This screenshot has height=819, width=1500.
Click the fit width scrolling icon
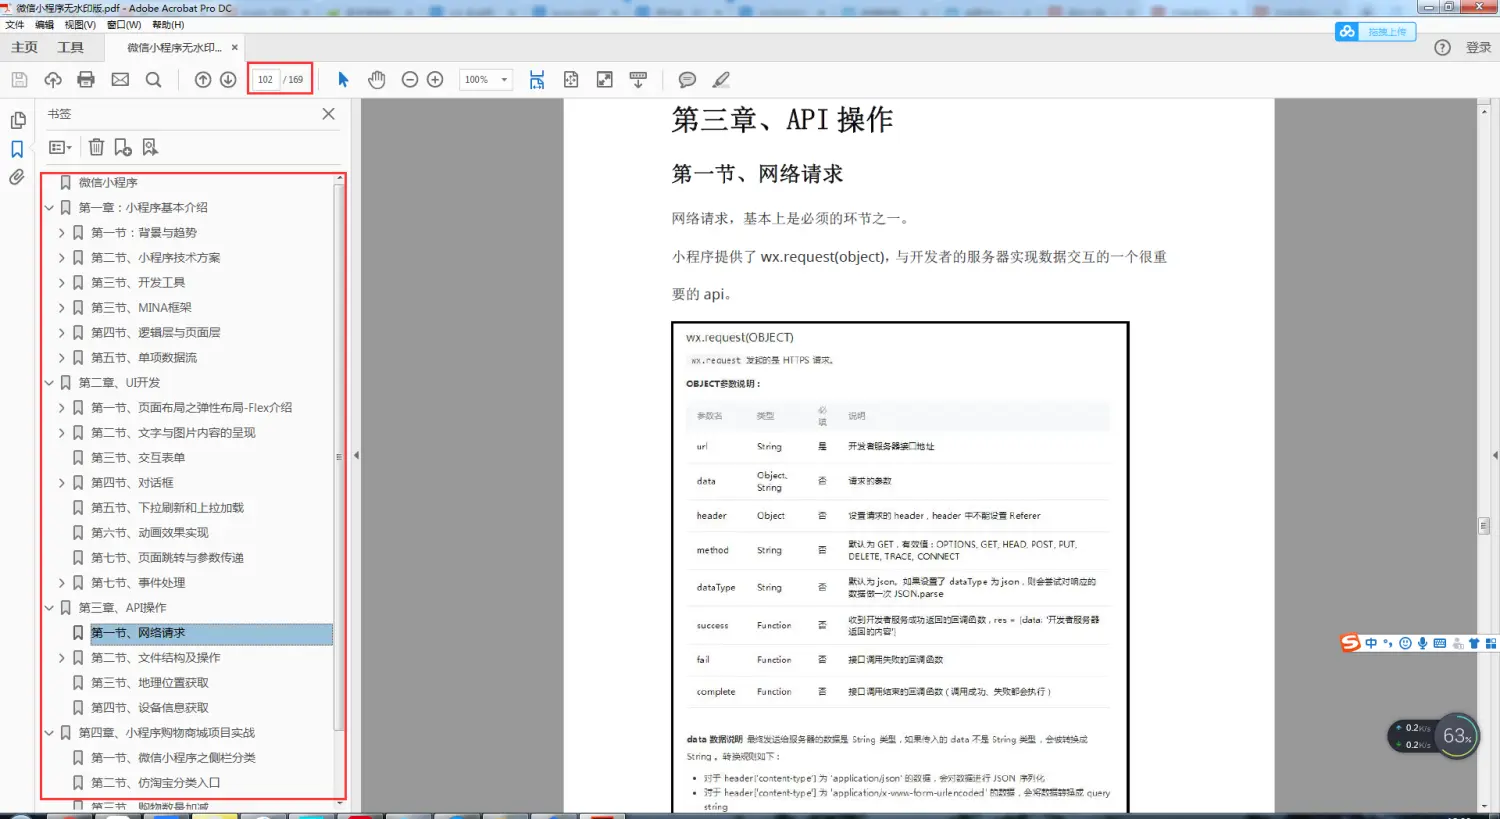(537, 80)
